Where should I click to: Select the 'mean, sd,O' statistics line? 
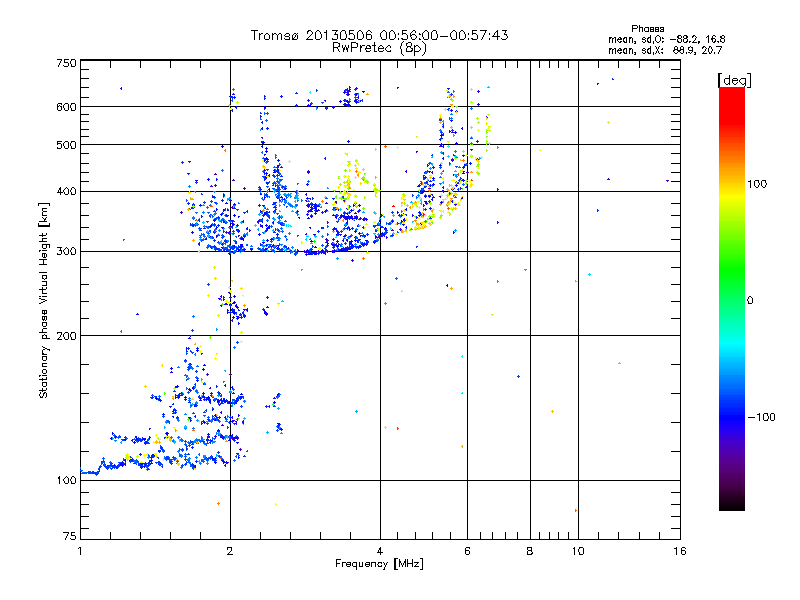[666, 39]
